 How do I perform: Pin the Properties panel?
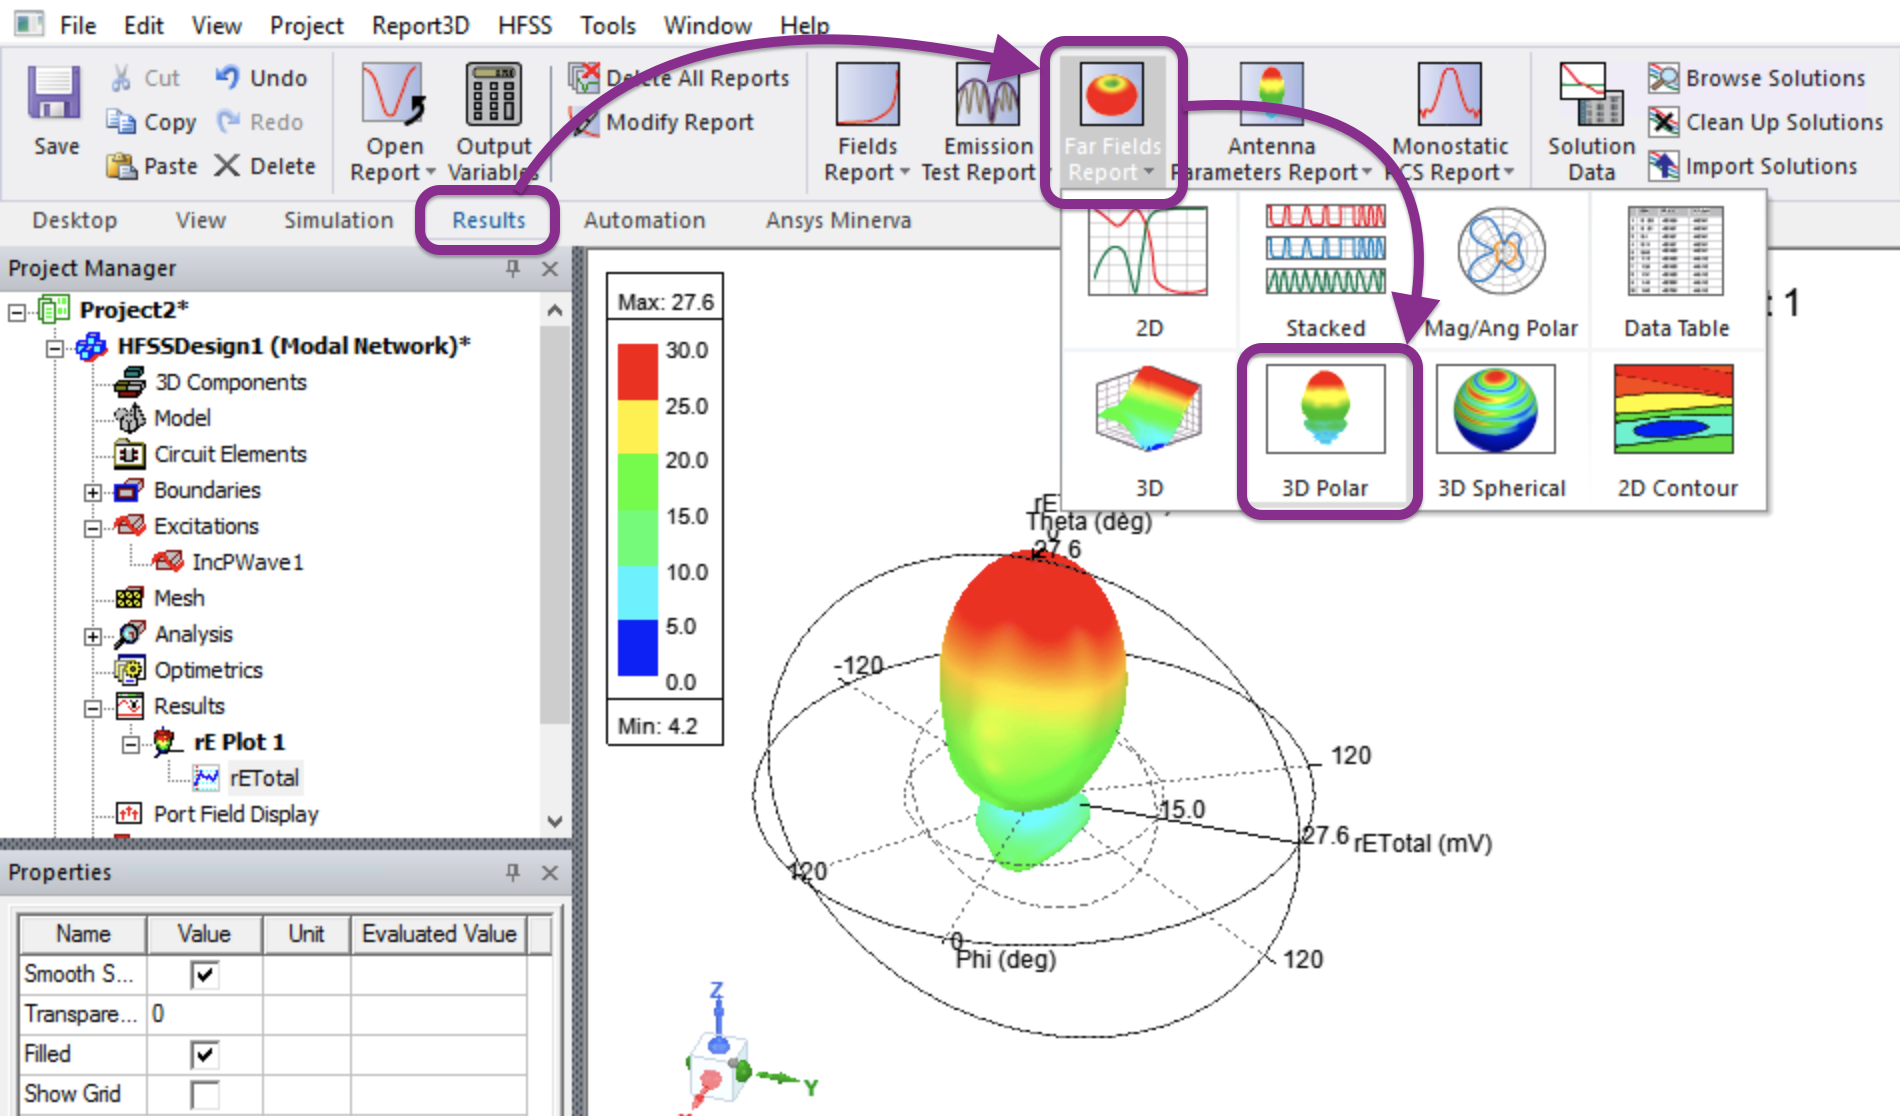(x=513, y=872)
